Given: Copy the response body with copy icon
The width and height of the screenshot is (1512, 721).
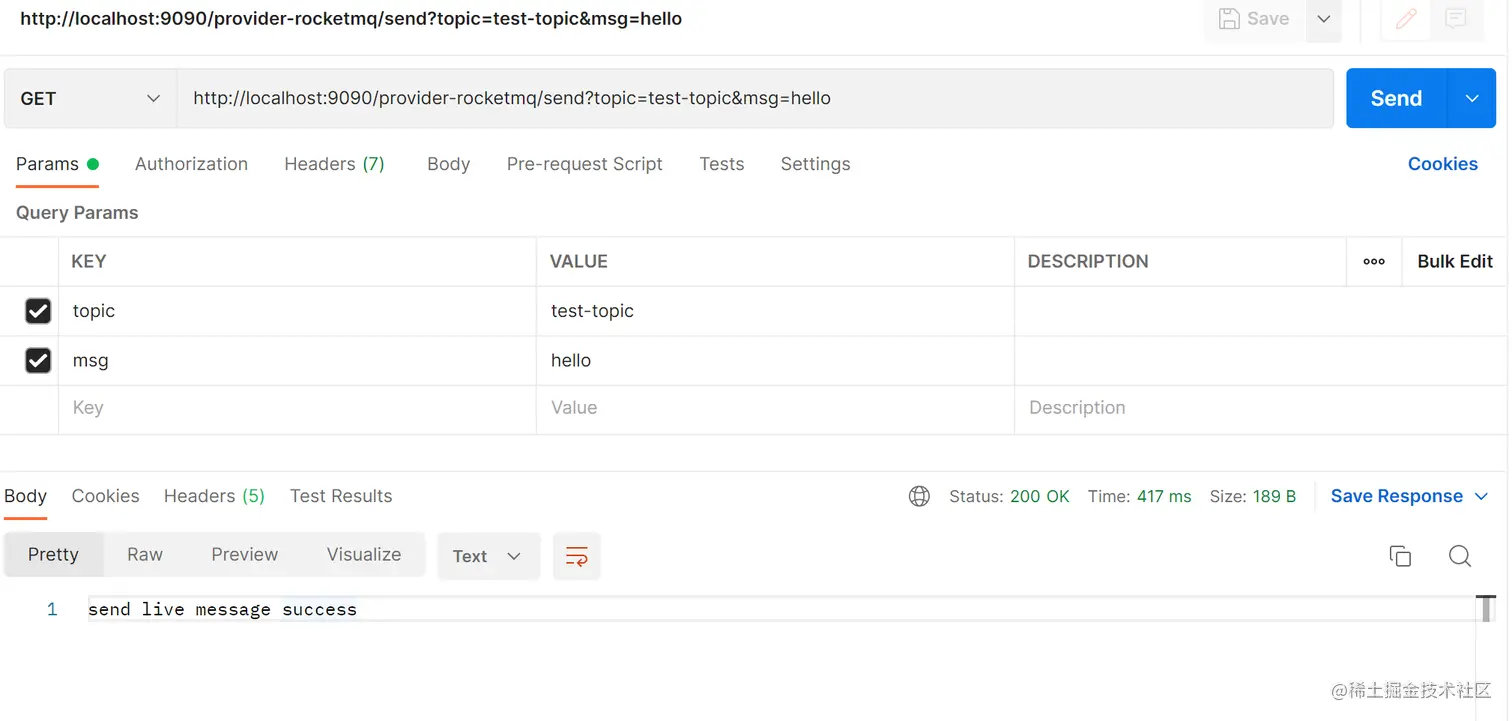Looking at the screenshot, I should [1400, 556].
